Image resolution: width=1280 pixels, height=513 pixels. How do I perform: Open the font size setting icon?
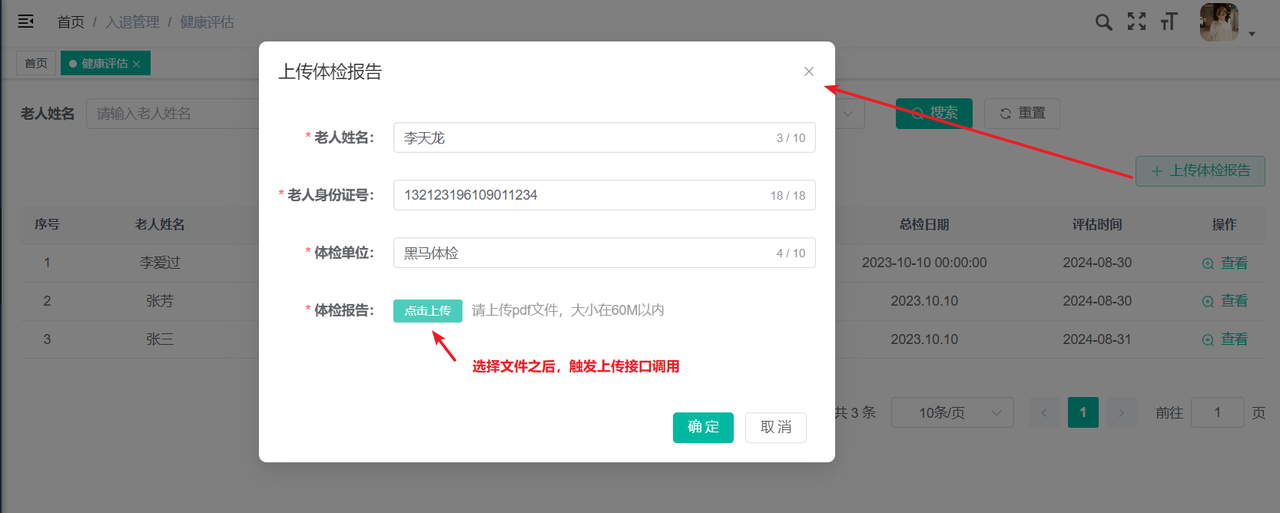(1169, 21)
